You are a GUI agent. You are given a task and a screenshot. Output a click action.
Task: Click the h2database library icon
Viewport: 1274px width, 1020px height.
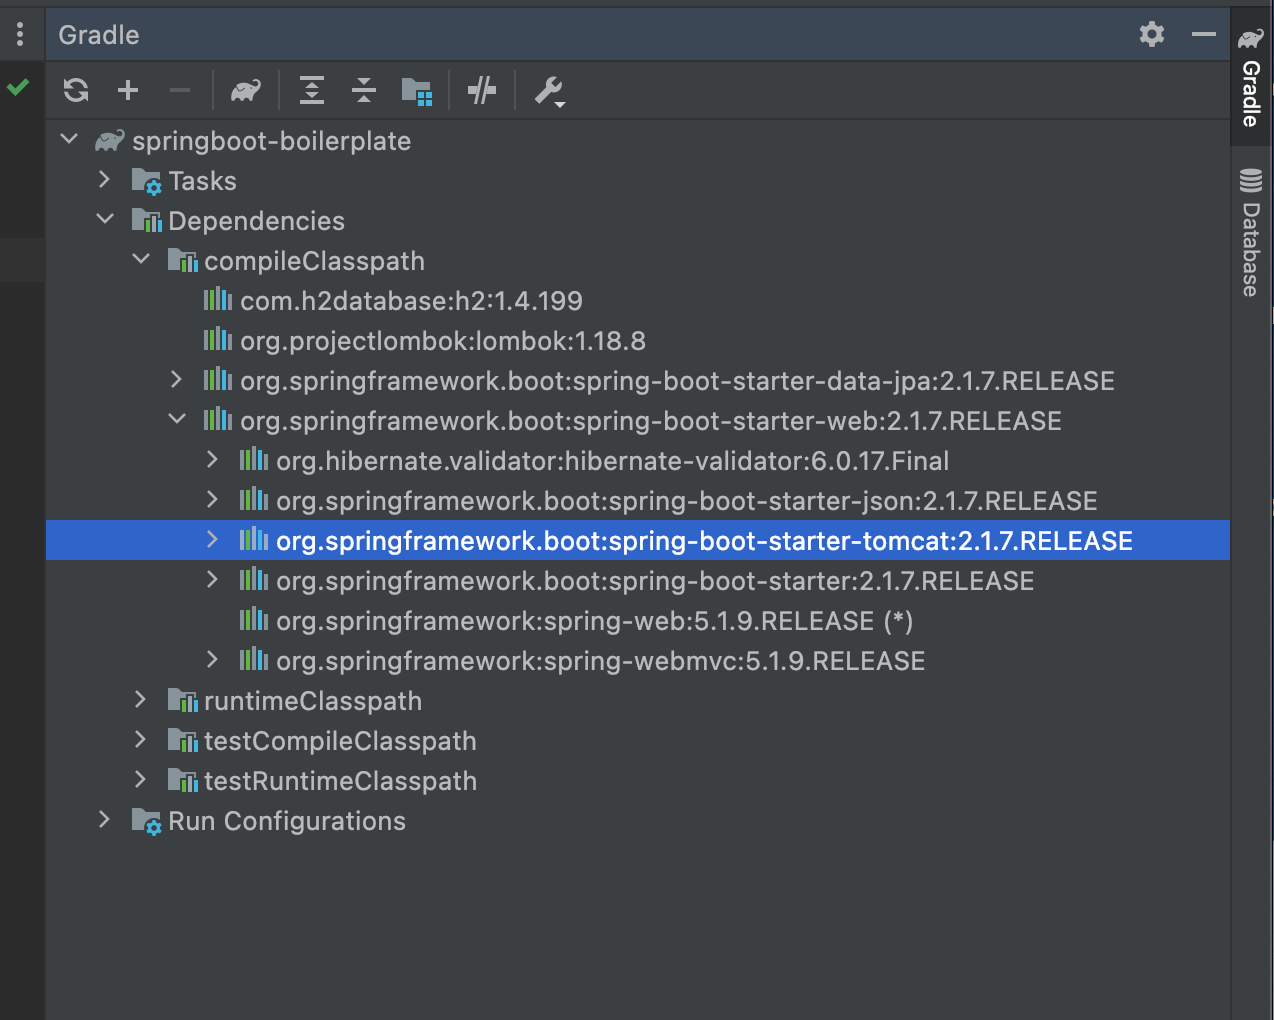(x=218, y=300)
